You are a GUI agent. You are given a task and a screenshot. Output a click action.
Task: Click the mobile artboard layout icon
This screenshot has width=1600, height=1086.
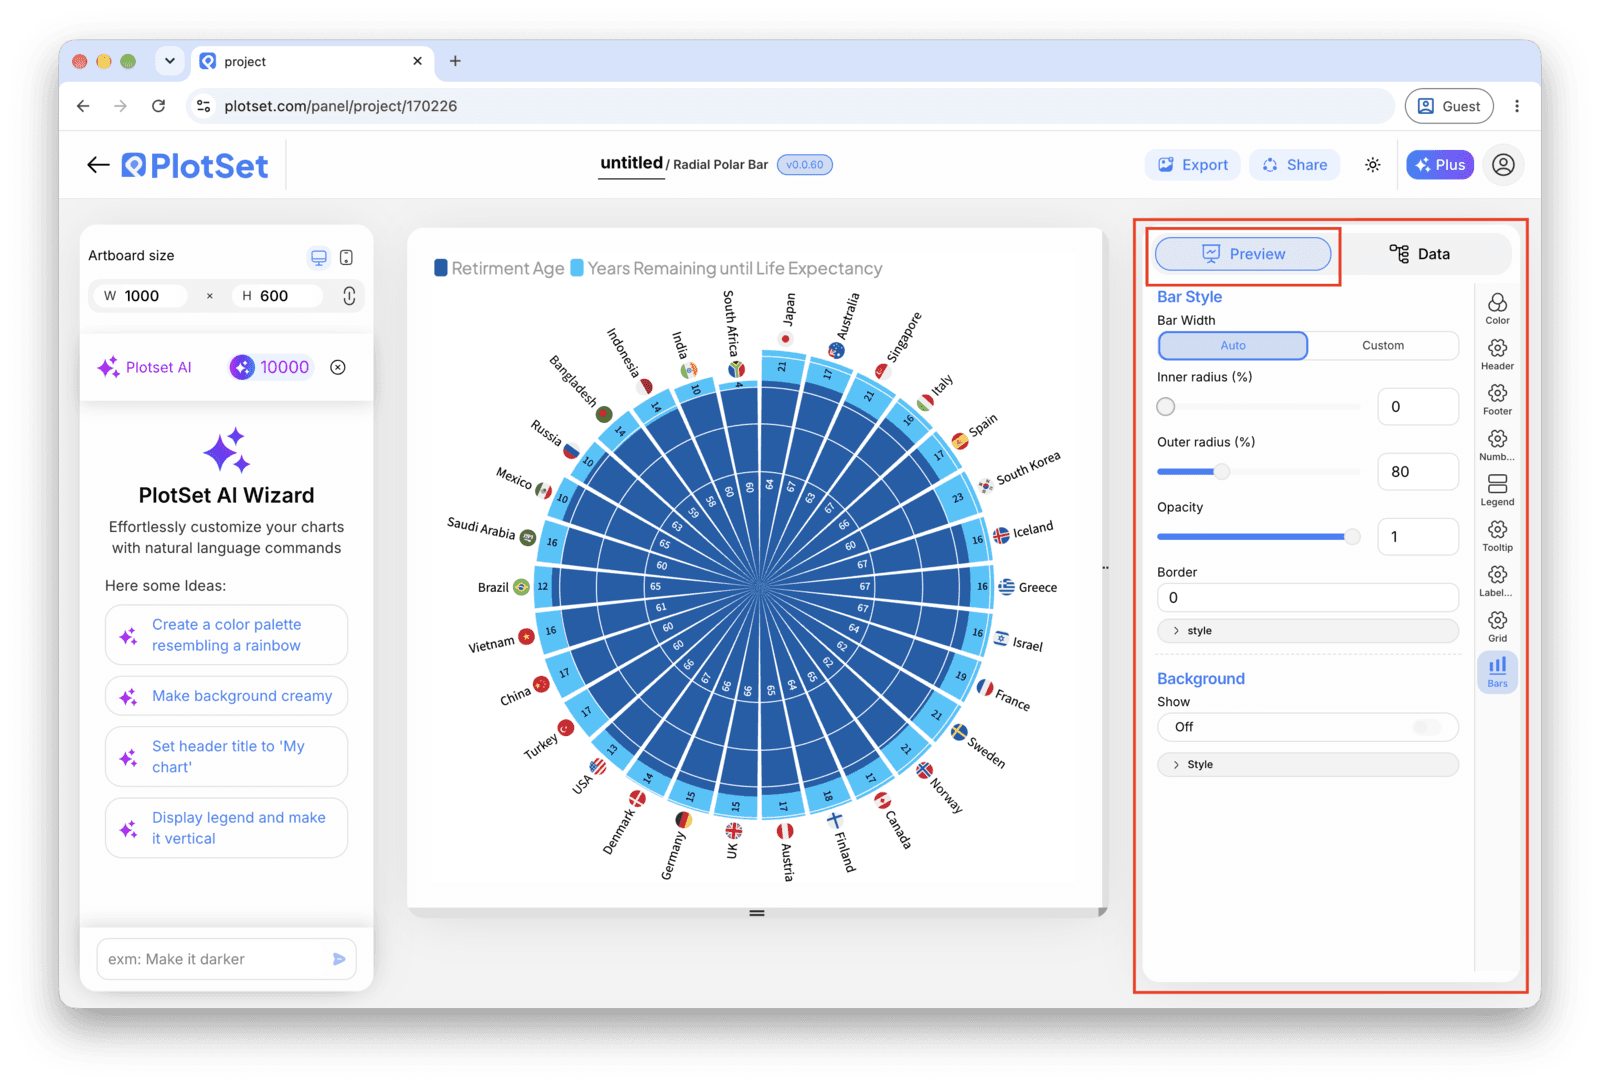tap(346, 258)
